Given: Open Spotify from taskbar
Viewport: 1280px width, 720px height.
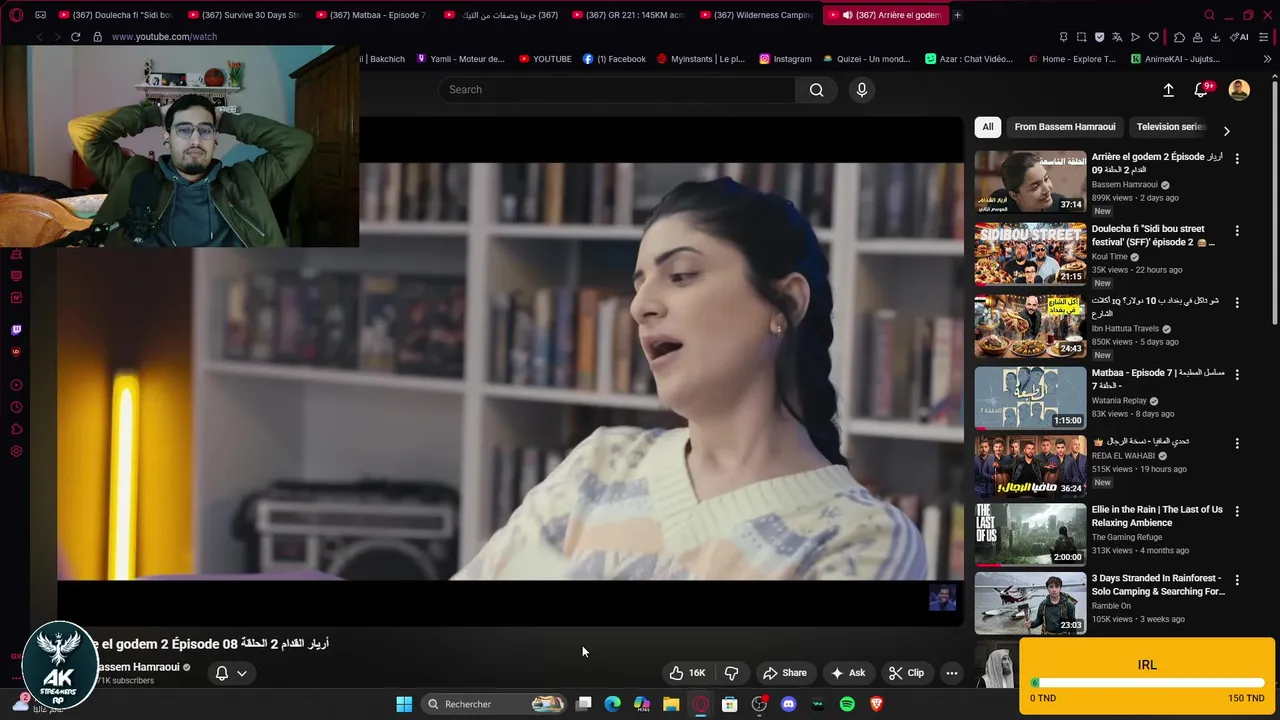Looking at the screenshot, I should click(847, 704).
